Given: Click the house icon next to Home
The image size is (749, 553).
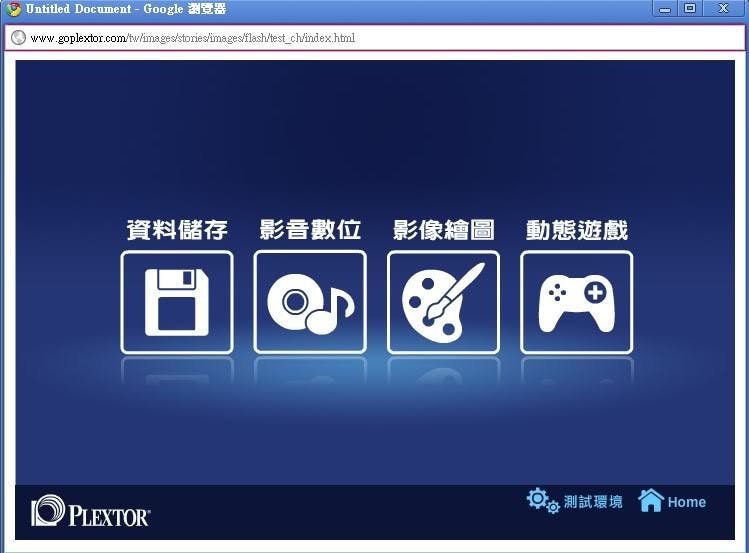Looking at the screenshot, I should click(651, 500).
